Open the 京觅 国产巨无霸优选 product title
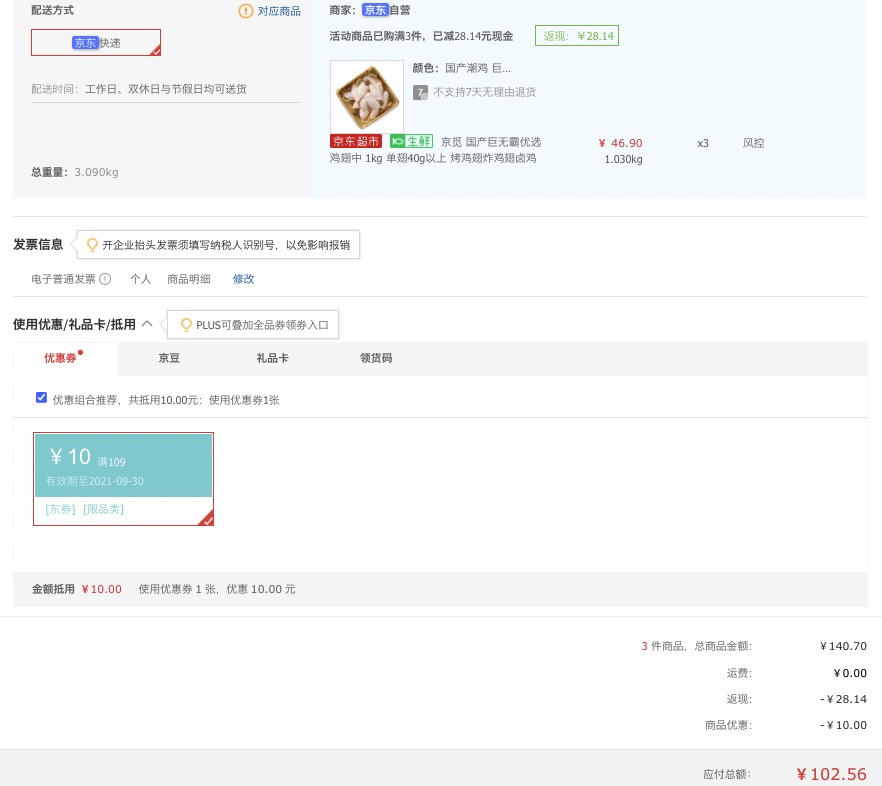The width and height of the screenshot is (882, 786). (435, 150)
